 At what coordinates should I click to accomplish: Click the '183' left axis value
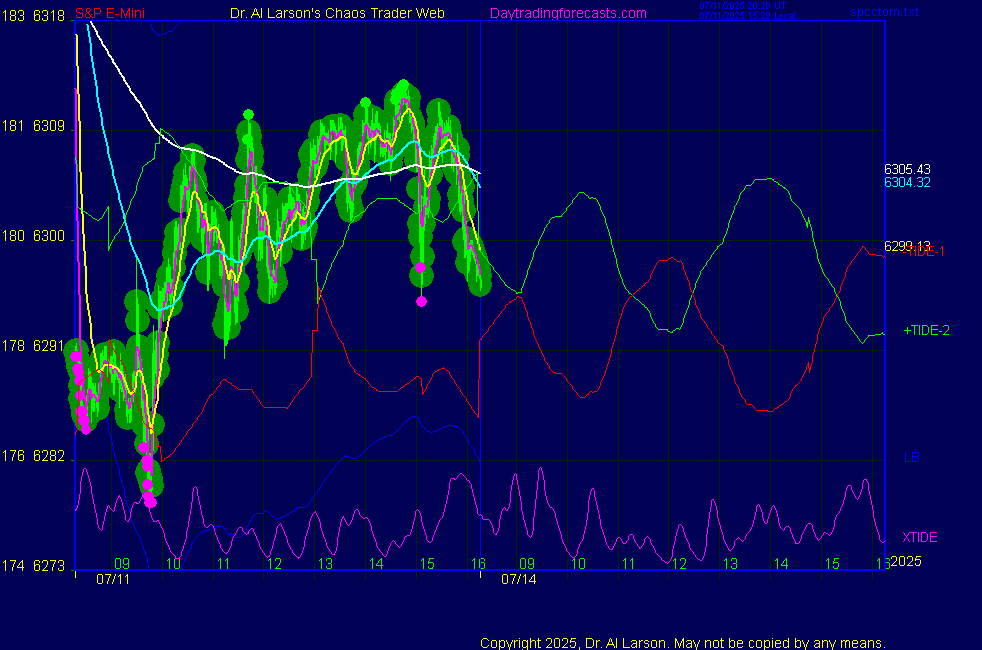[13, 16]
